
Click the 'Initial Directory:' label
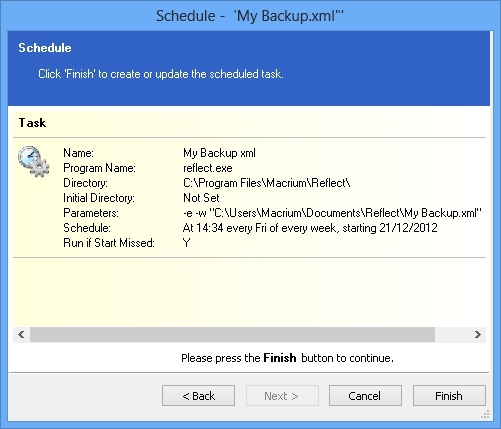pyautogui.click(x=99, y=198)
